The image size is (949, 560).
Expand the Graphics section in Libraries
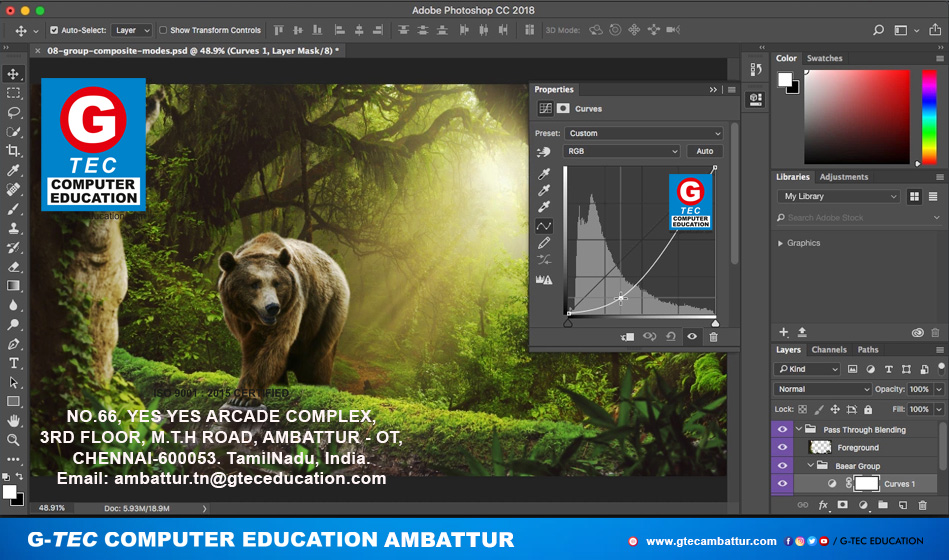[x=781, y=243]
